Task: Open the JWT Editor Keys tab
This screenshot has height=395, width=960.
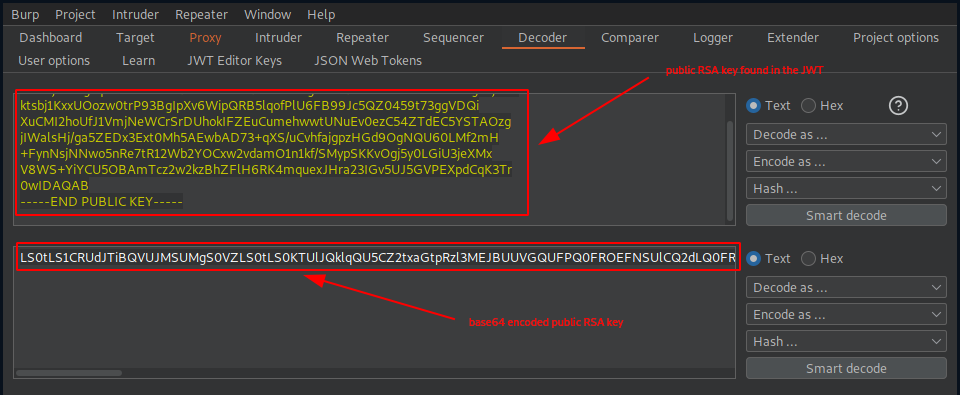Action: pos(234,61)
